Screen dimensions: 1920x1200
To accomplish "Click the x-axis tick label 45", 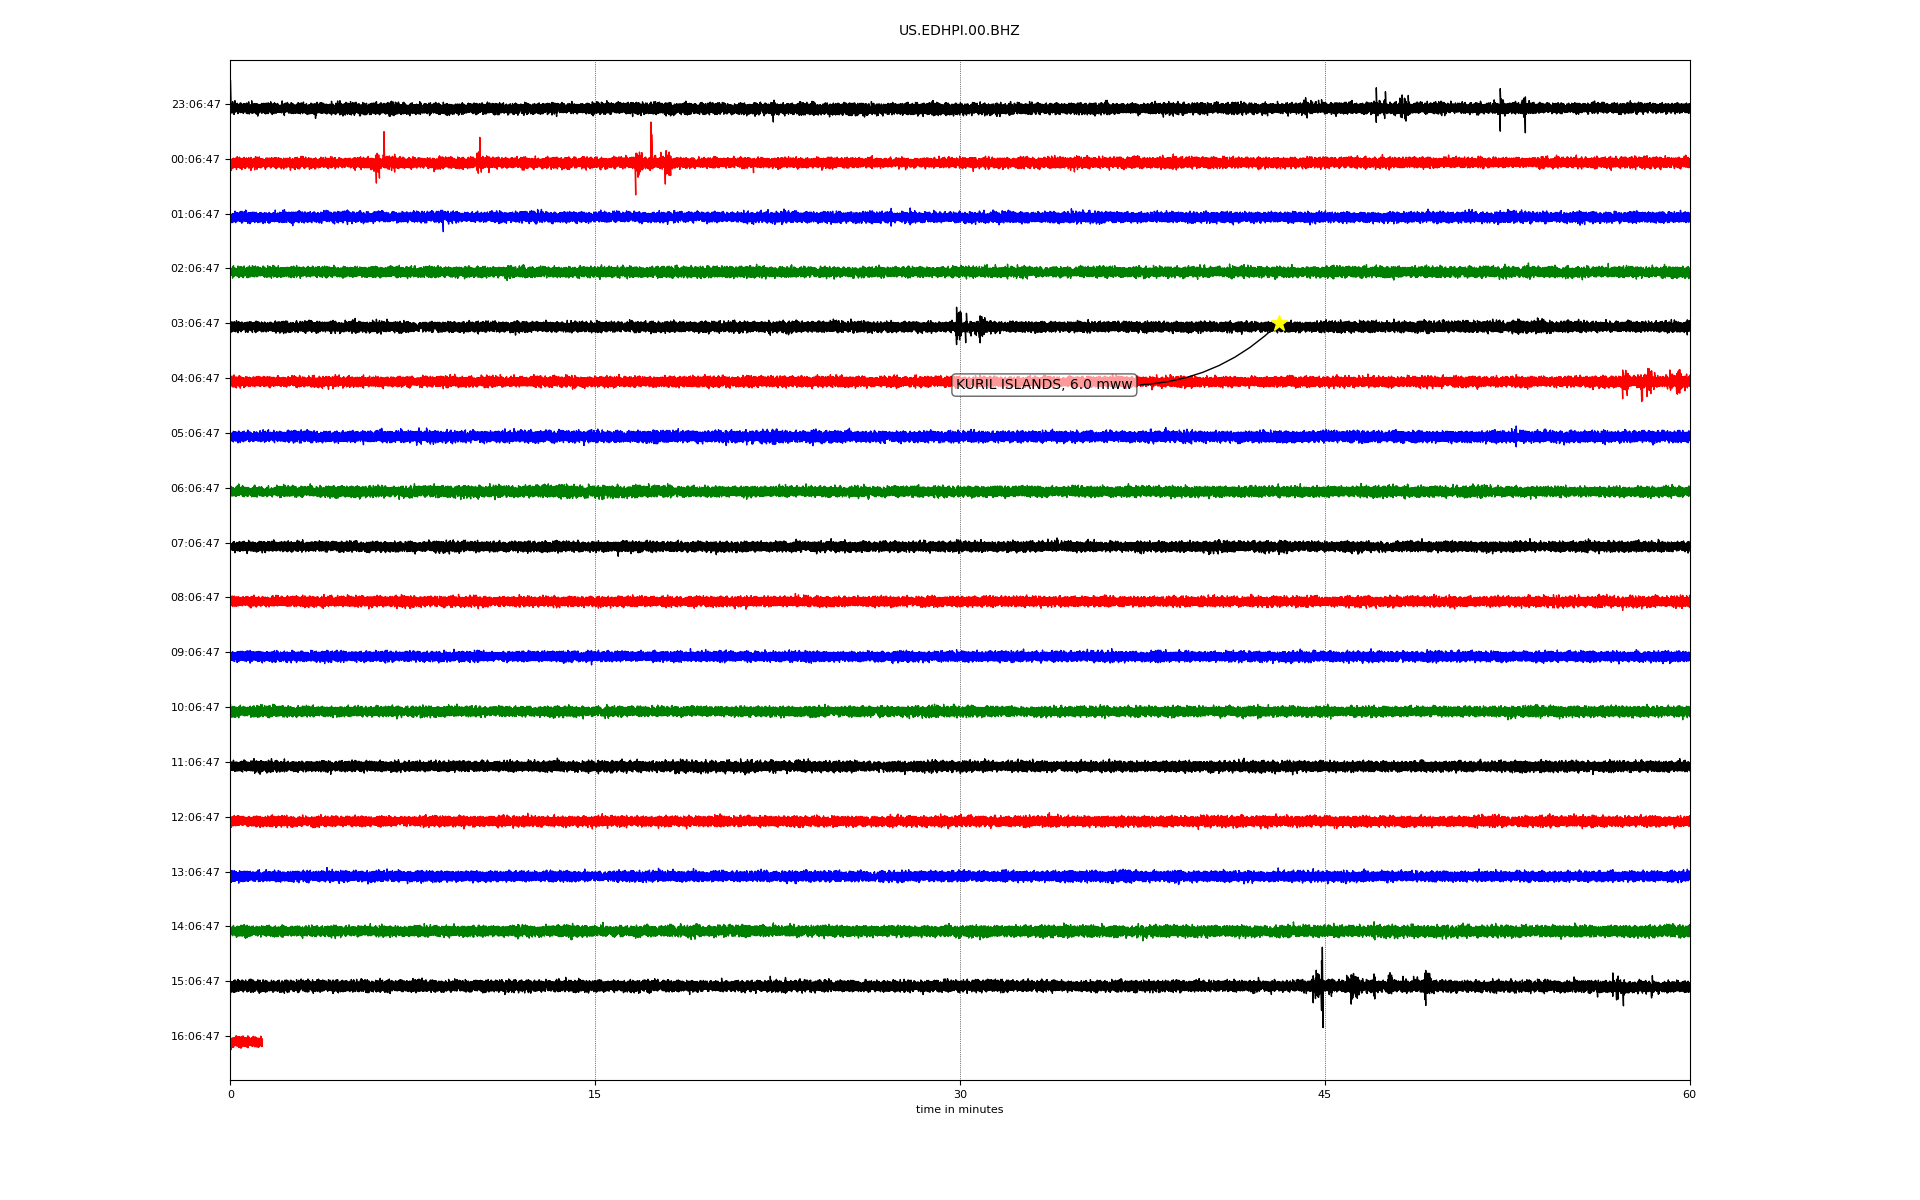I will pos(1325,1094).
